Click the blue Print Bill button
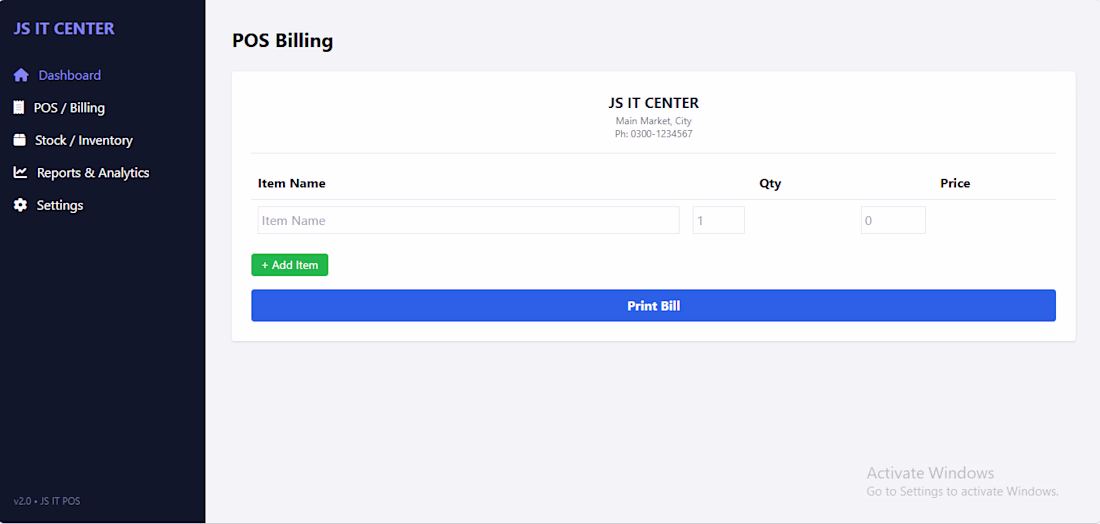The image size is (1100, 524). pos(653,306)
